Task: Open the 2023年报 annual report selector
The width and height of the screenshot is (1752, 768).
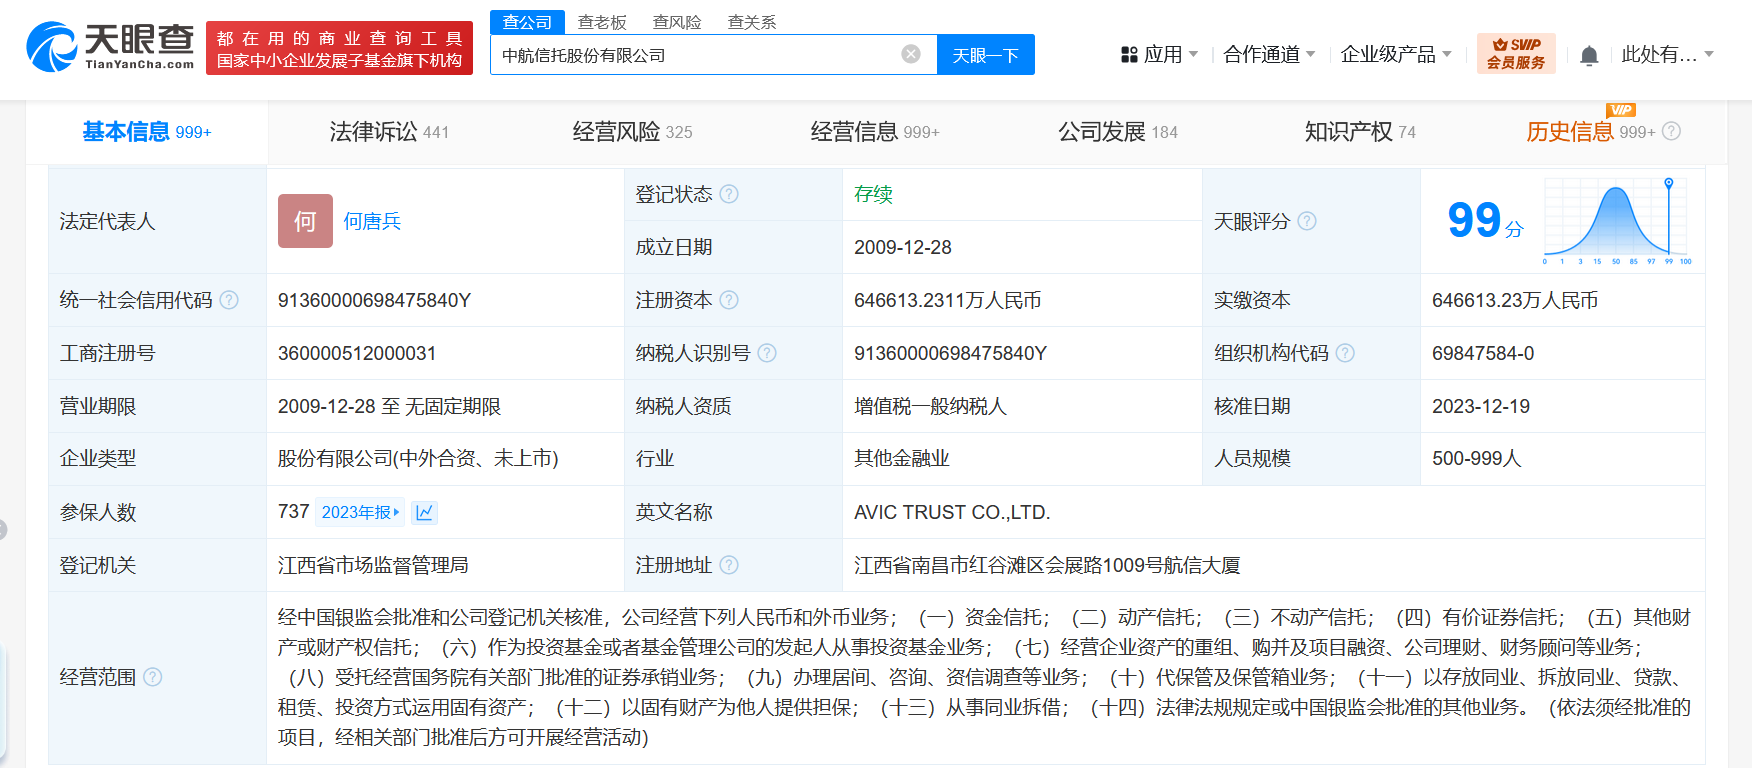Action: (360, 512)
